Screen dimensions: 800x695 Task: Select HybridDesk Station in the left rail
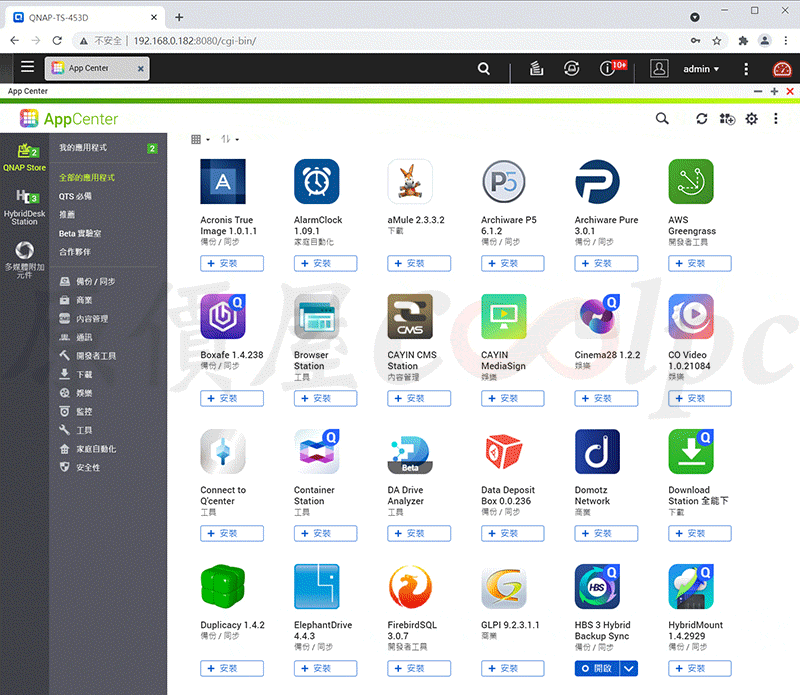click(24, 208)
